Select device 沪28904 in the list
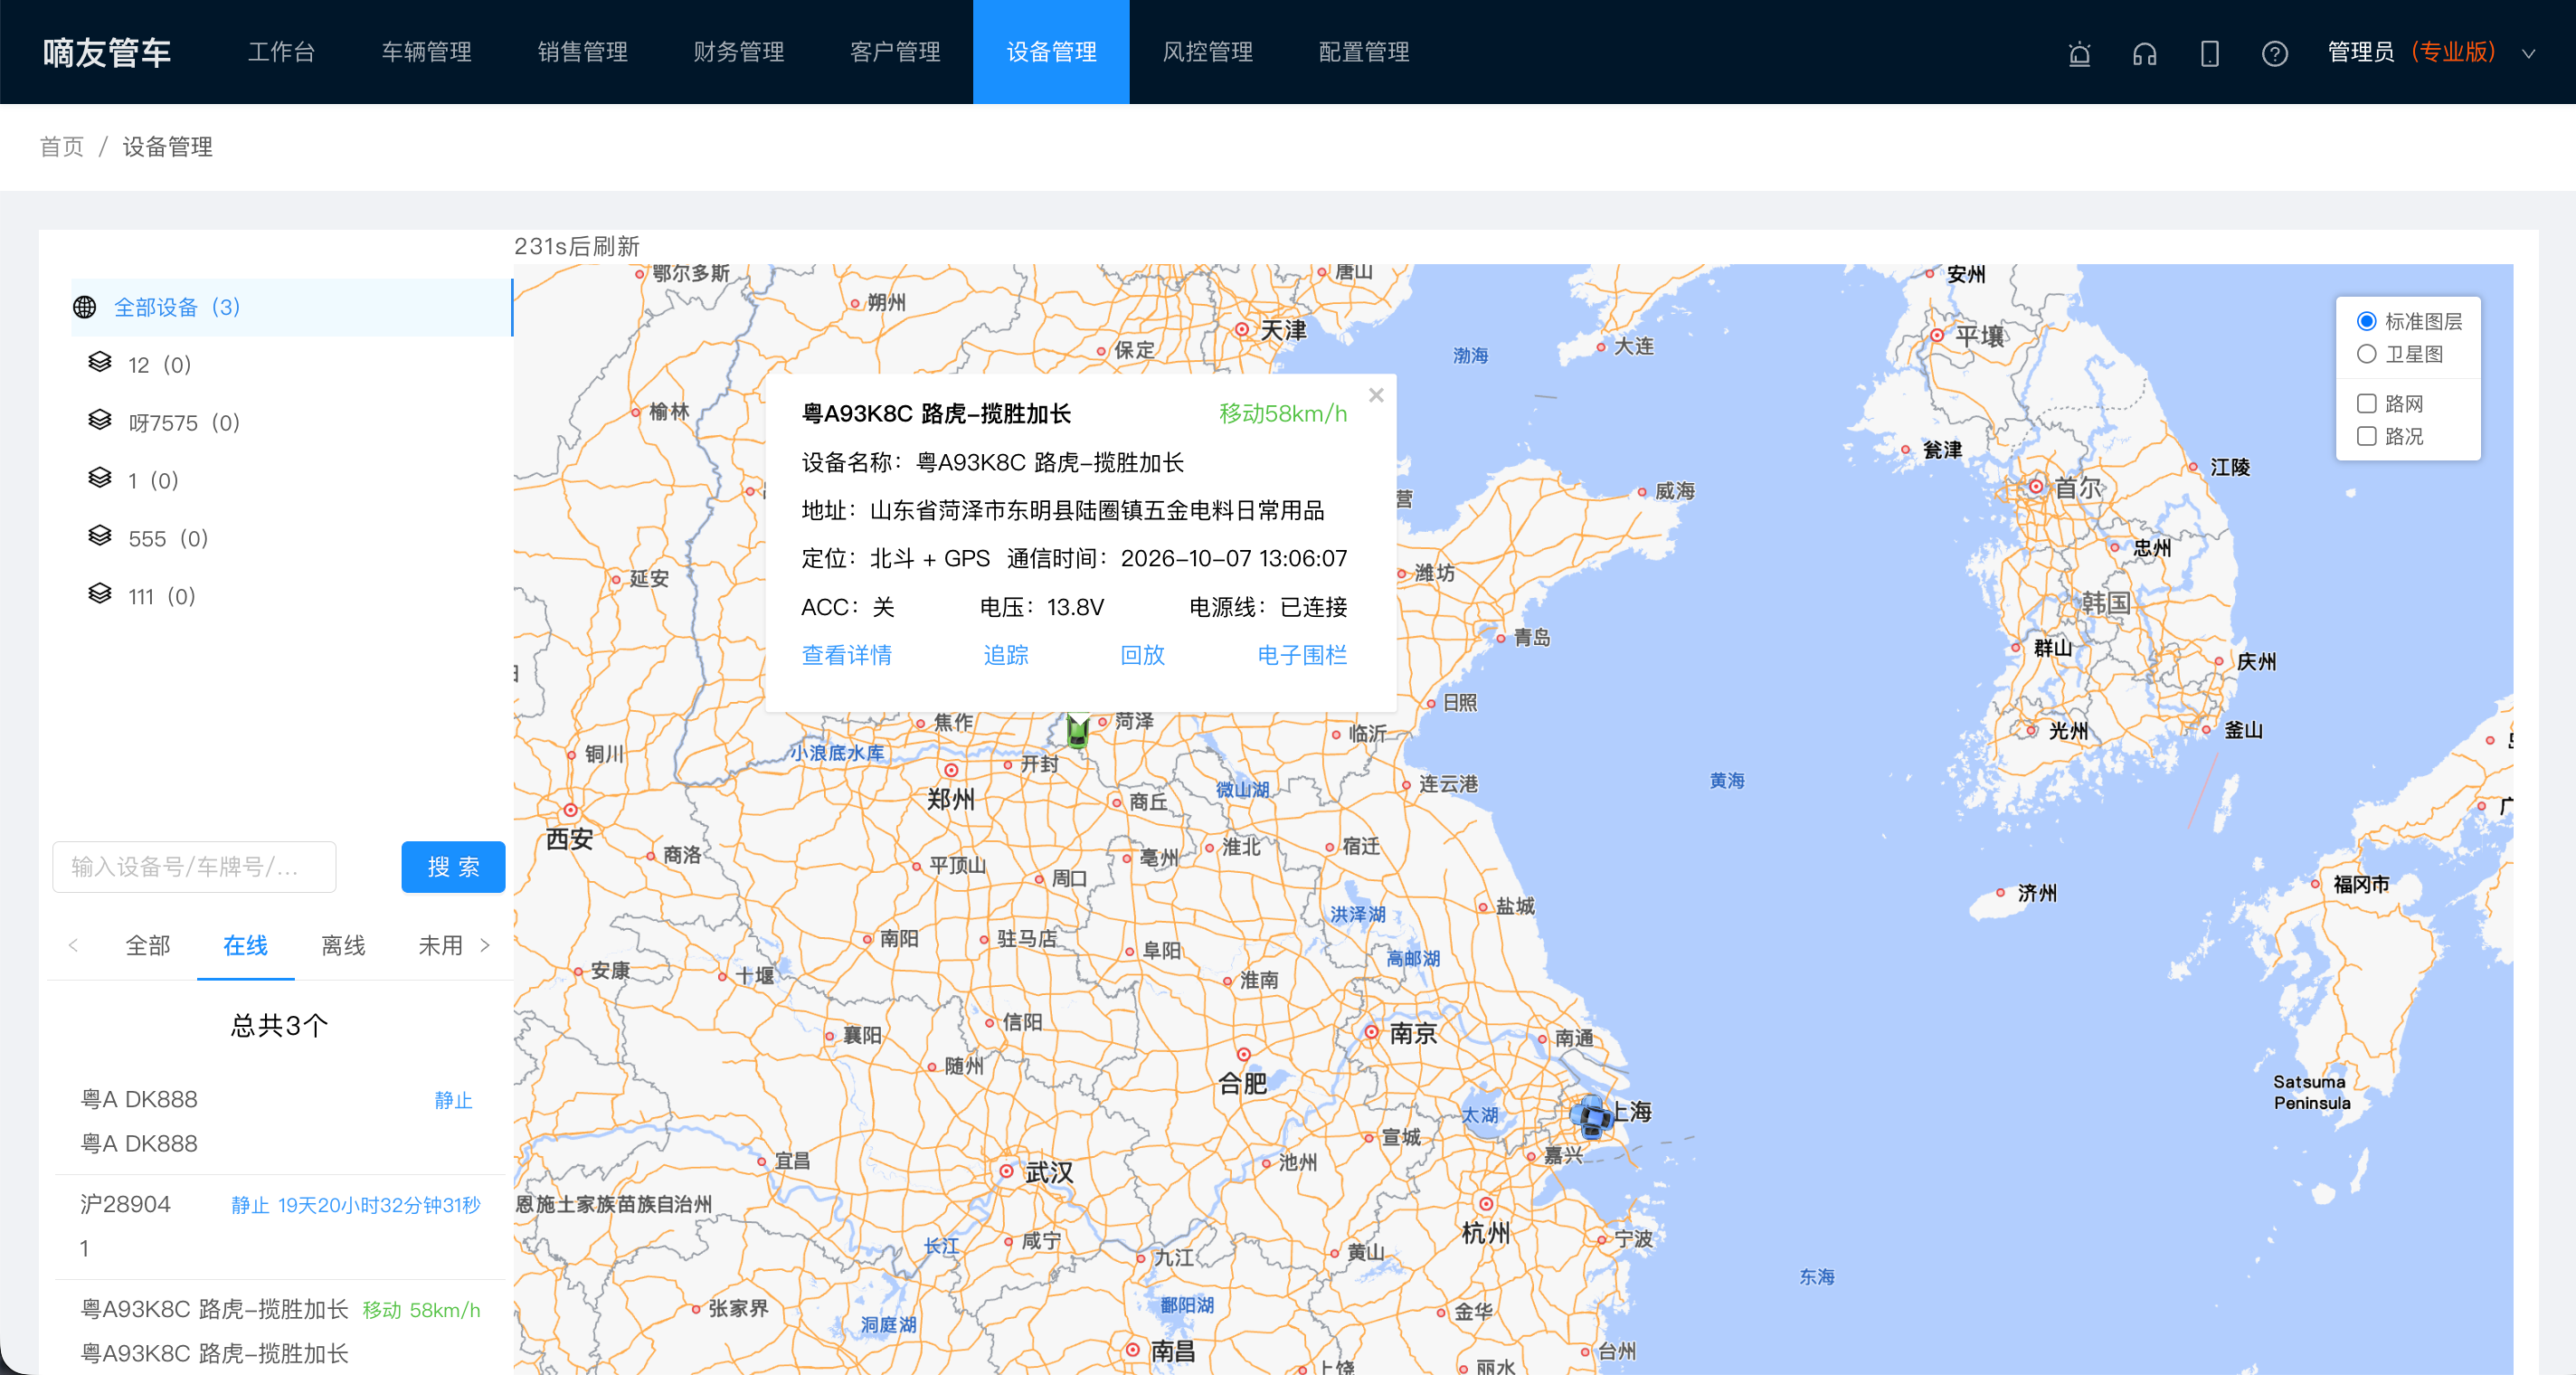Image resolution: width=2576 pixels, height=1375 pixels. pyautogui.click(x=281, y=1226)
